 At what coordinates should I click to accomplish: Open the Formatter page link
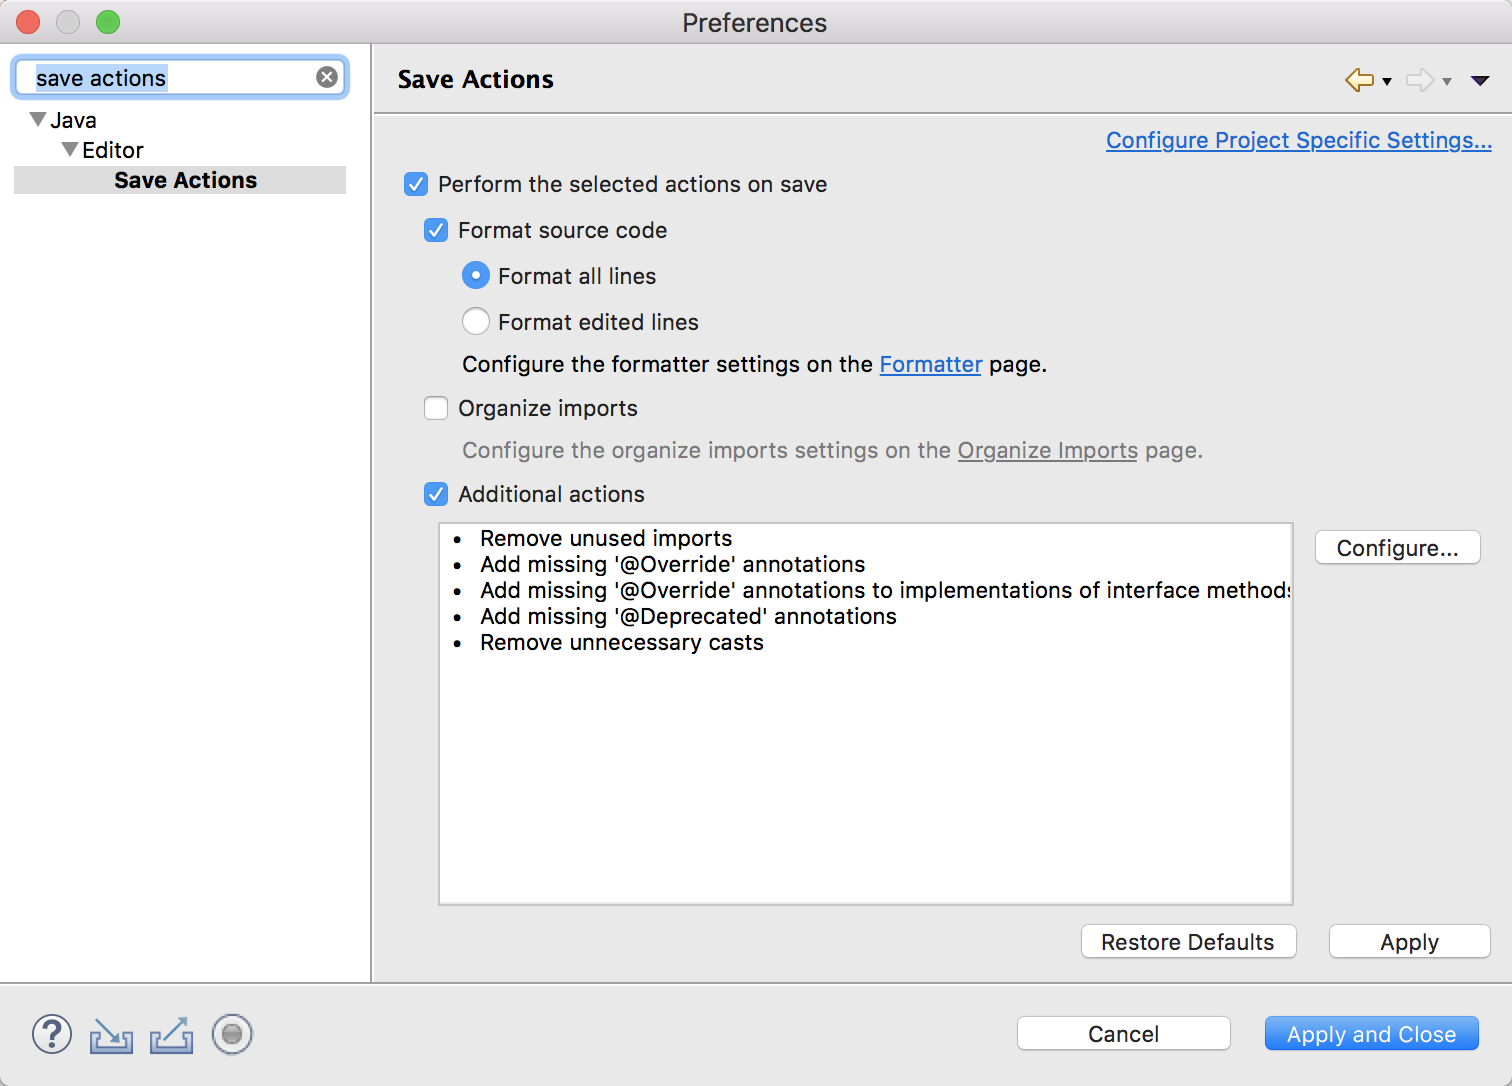[x=930, y=364]
